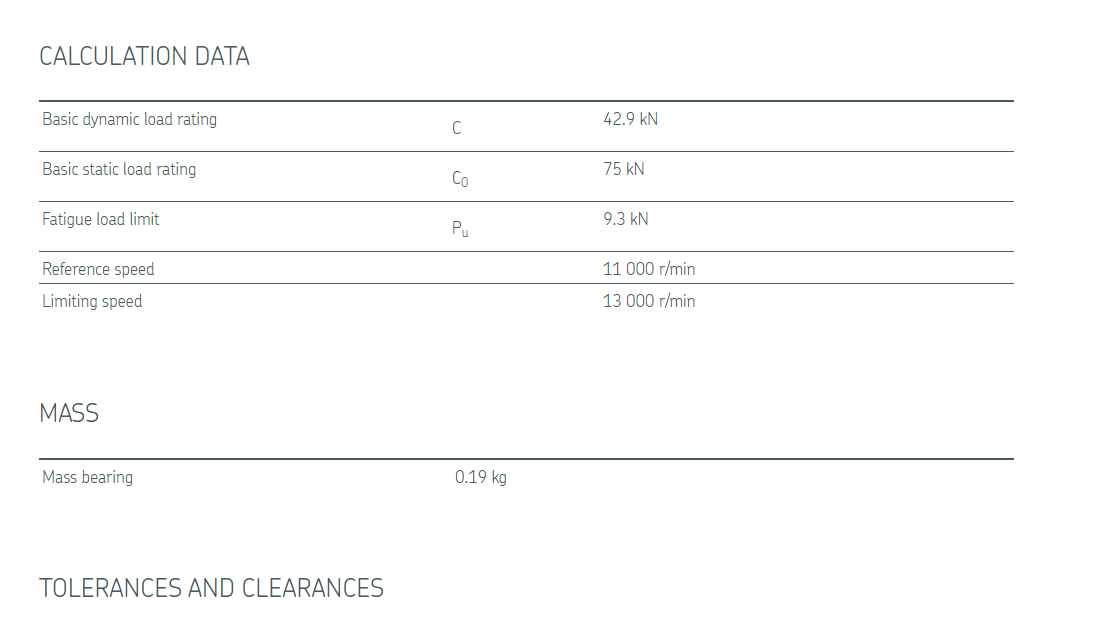Image resolution: width=1094 pixels, height=624 pixels.
Task: Select the 42.9 kN value
Action: pyautogui.click(x=630, y=119)
